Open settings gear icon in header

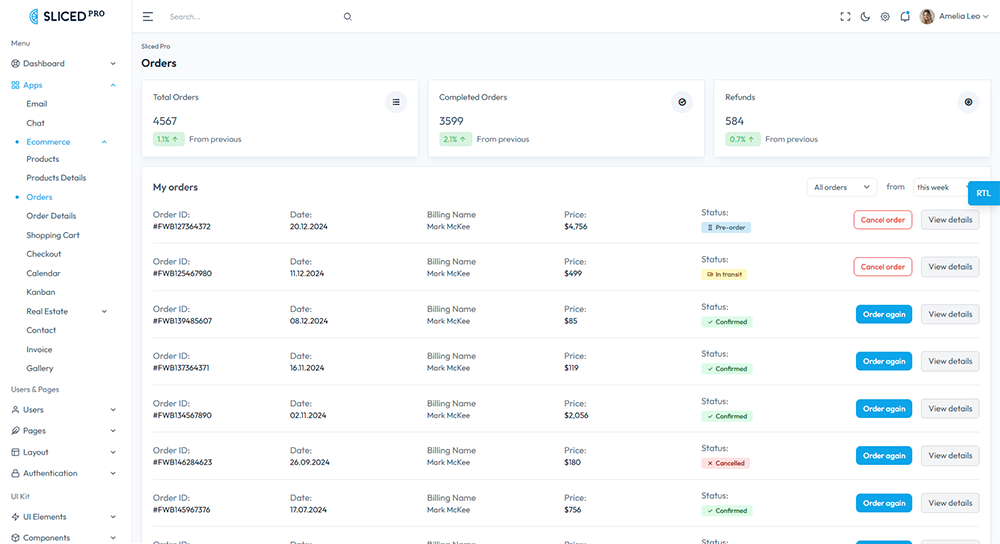(x=885, y=17)
